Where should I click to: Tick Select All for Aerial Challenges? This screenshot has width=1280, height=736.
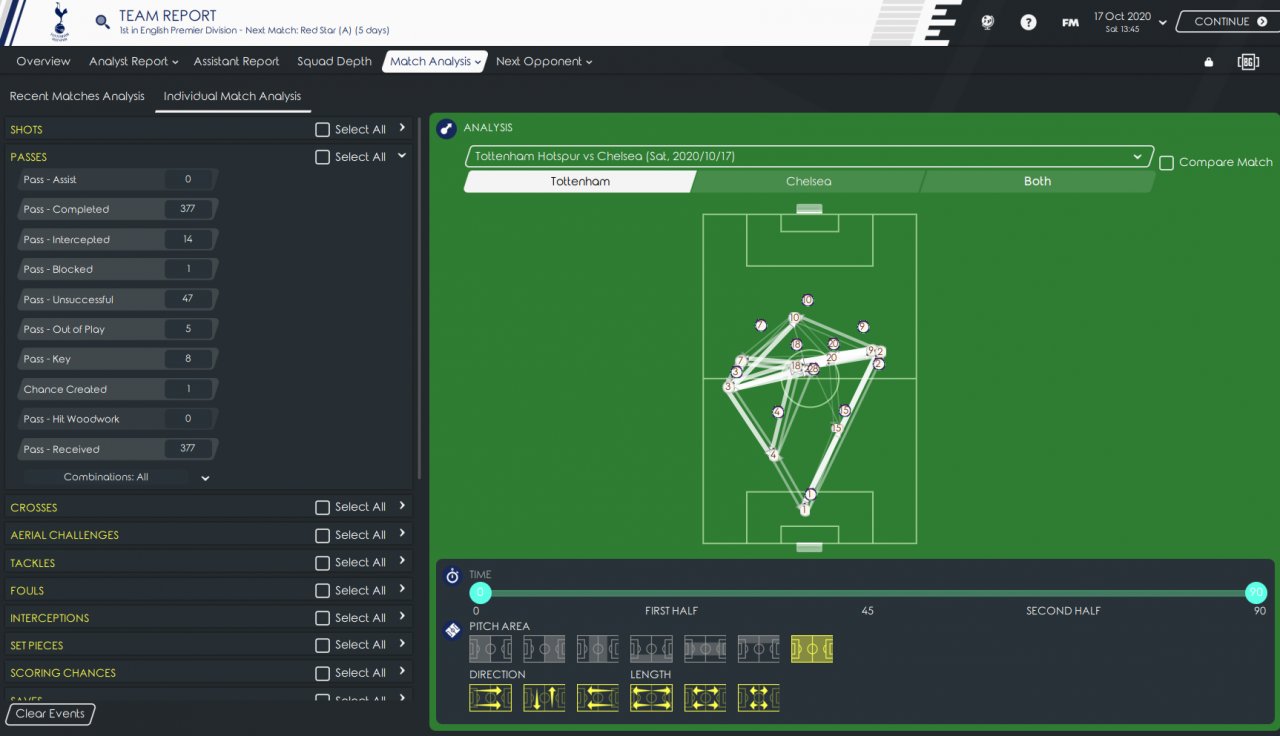(x=322, y=535)
